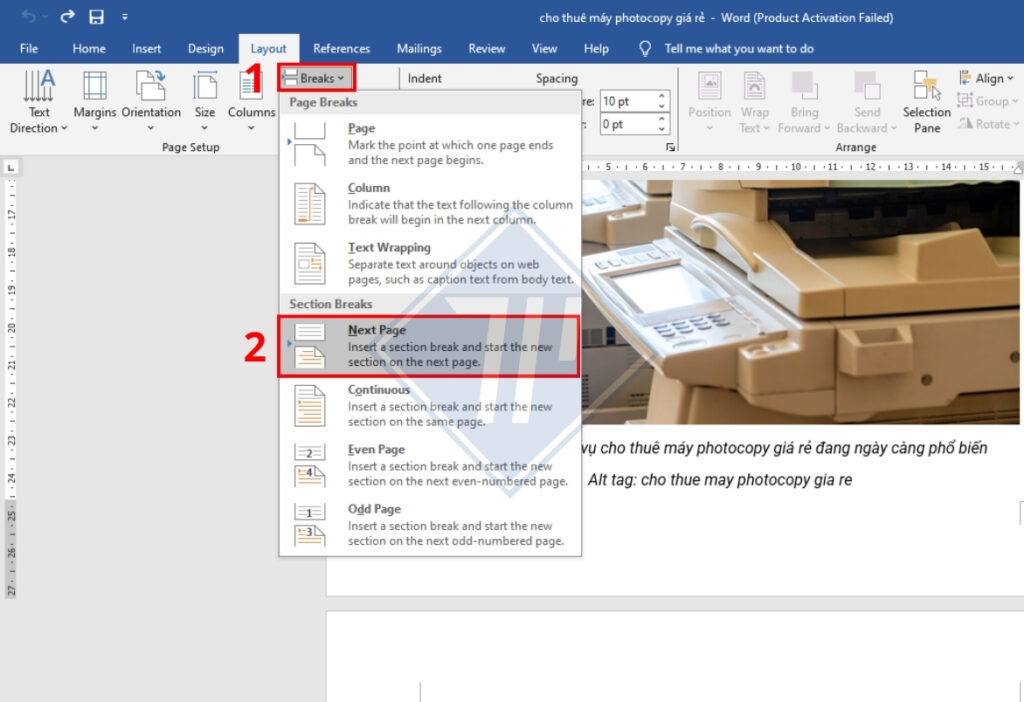Expand the Wrap Text dropdown arrow
1024x702 pixels.
click(x=767, y=129)
